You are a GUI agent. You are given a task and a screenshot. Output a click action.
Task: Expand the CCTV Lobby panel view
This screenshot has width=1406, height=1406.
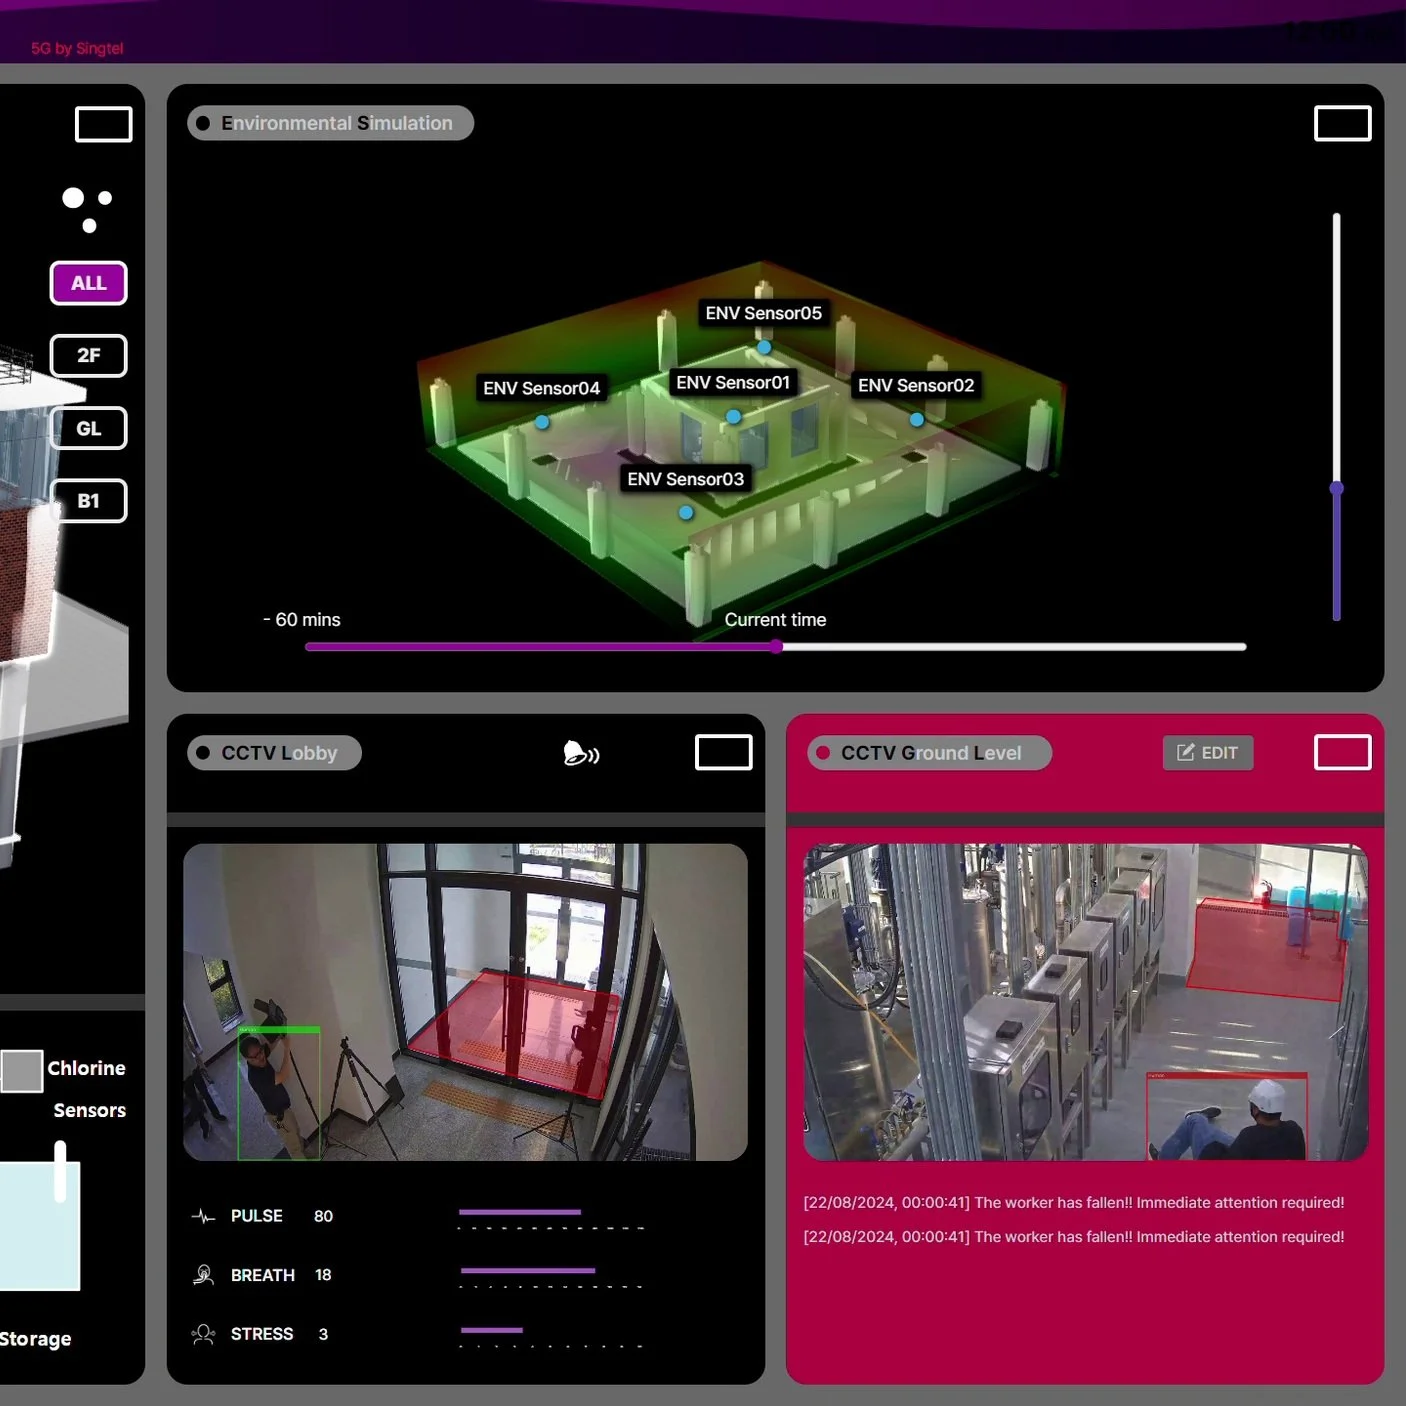pyautogui.click(x=723, y=752)
